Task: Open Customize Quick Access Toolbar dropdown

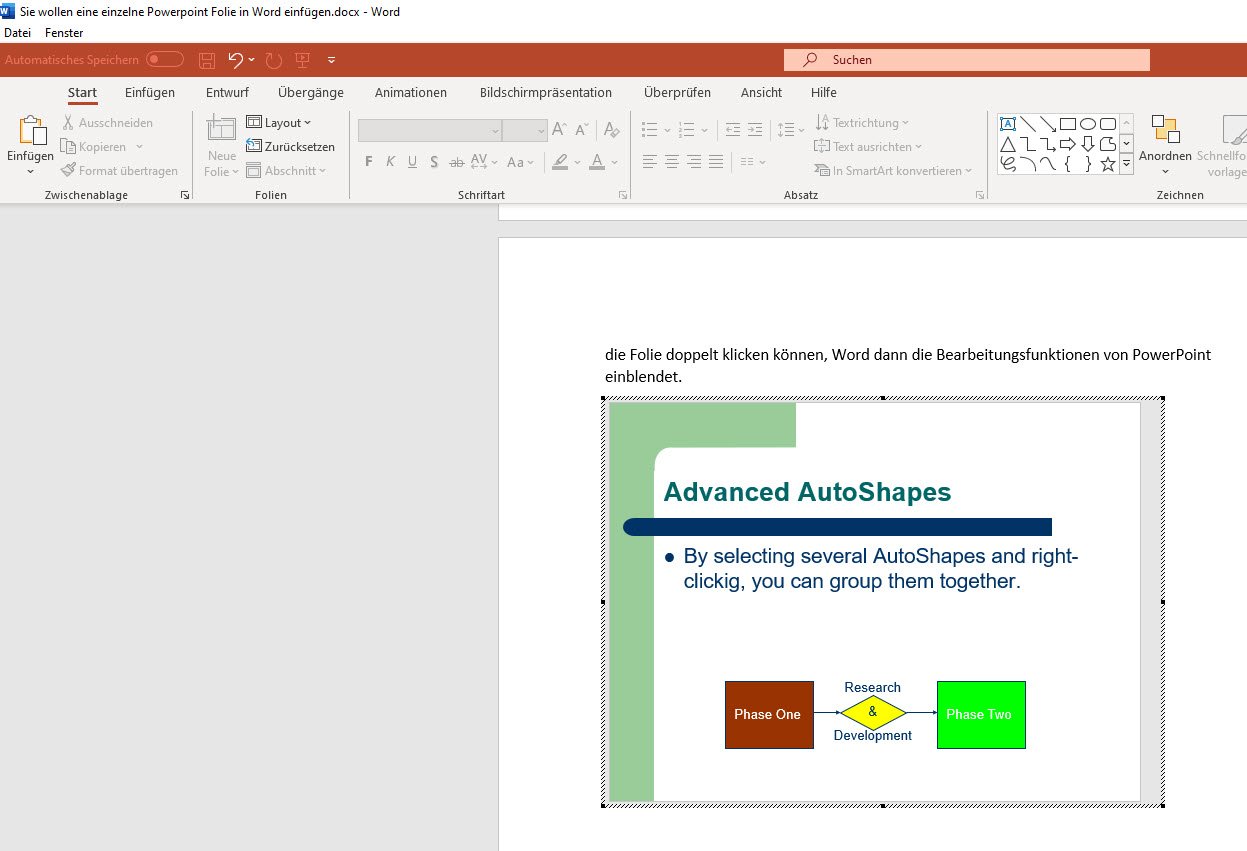Action: [332, 60]
